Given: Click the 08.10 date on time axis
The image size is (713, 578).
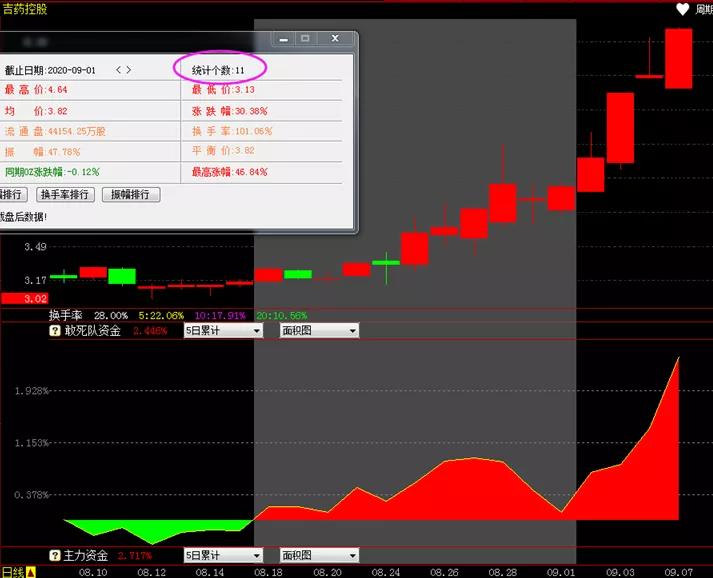Looking at the screenshot, I should [x=93, y=573].
